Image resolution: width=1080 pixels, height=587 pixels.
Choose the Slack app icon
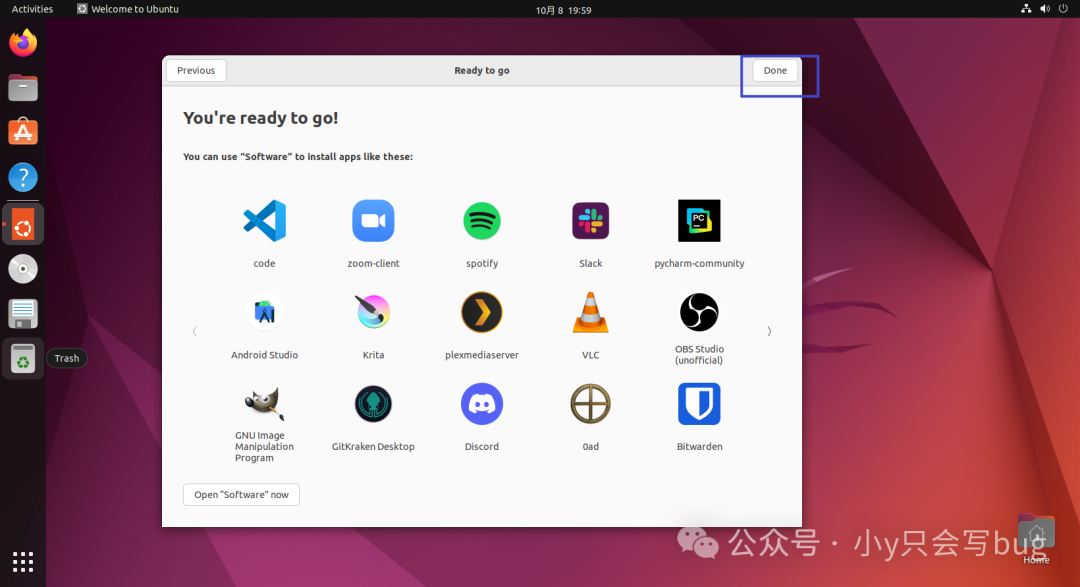(x=591, y=220)
